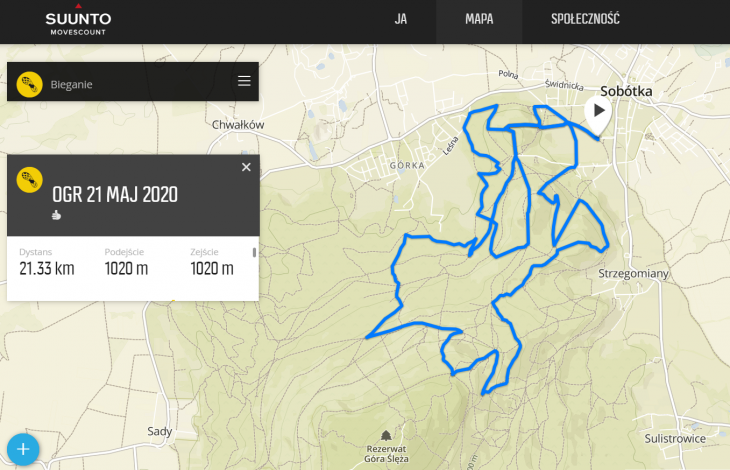730x470 pixels.
Task: Click the yellow running icon beside Bieganie
Action: pos(29,84)
